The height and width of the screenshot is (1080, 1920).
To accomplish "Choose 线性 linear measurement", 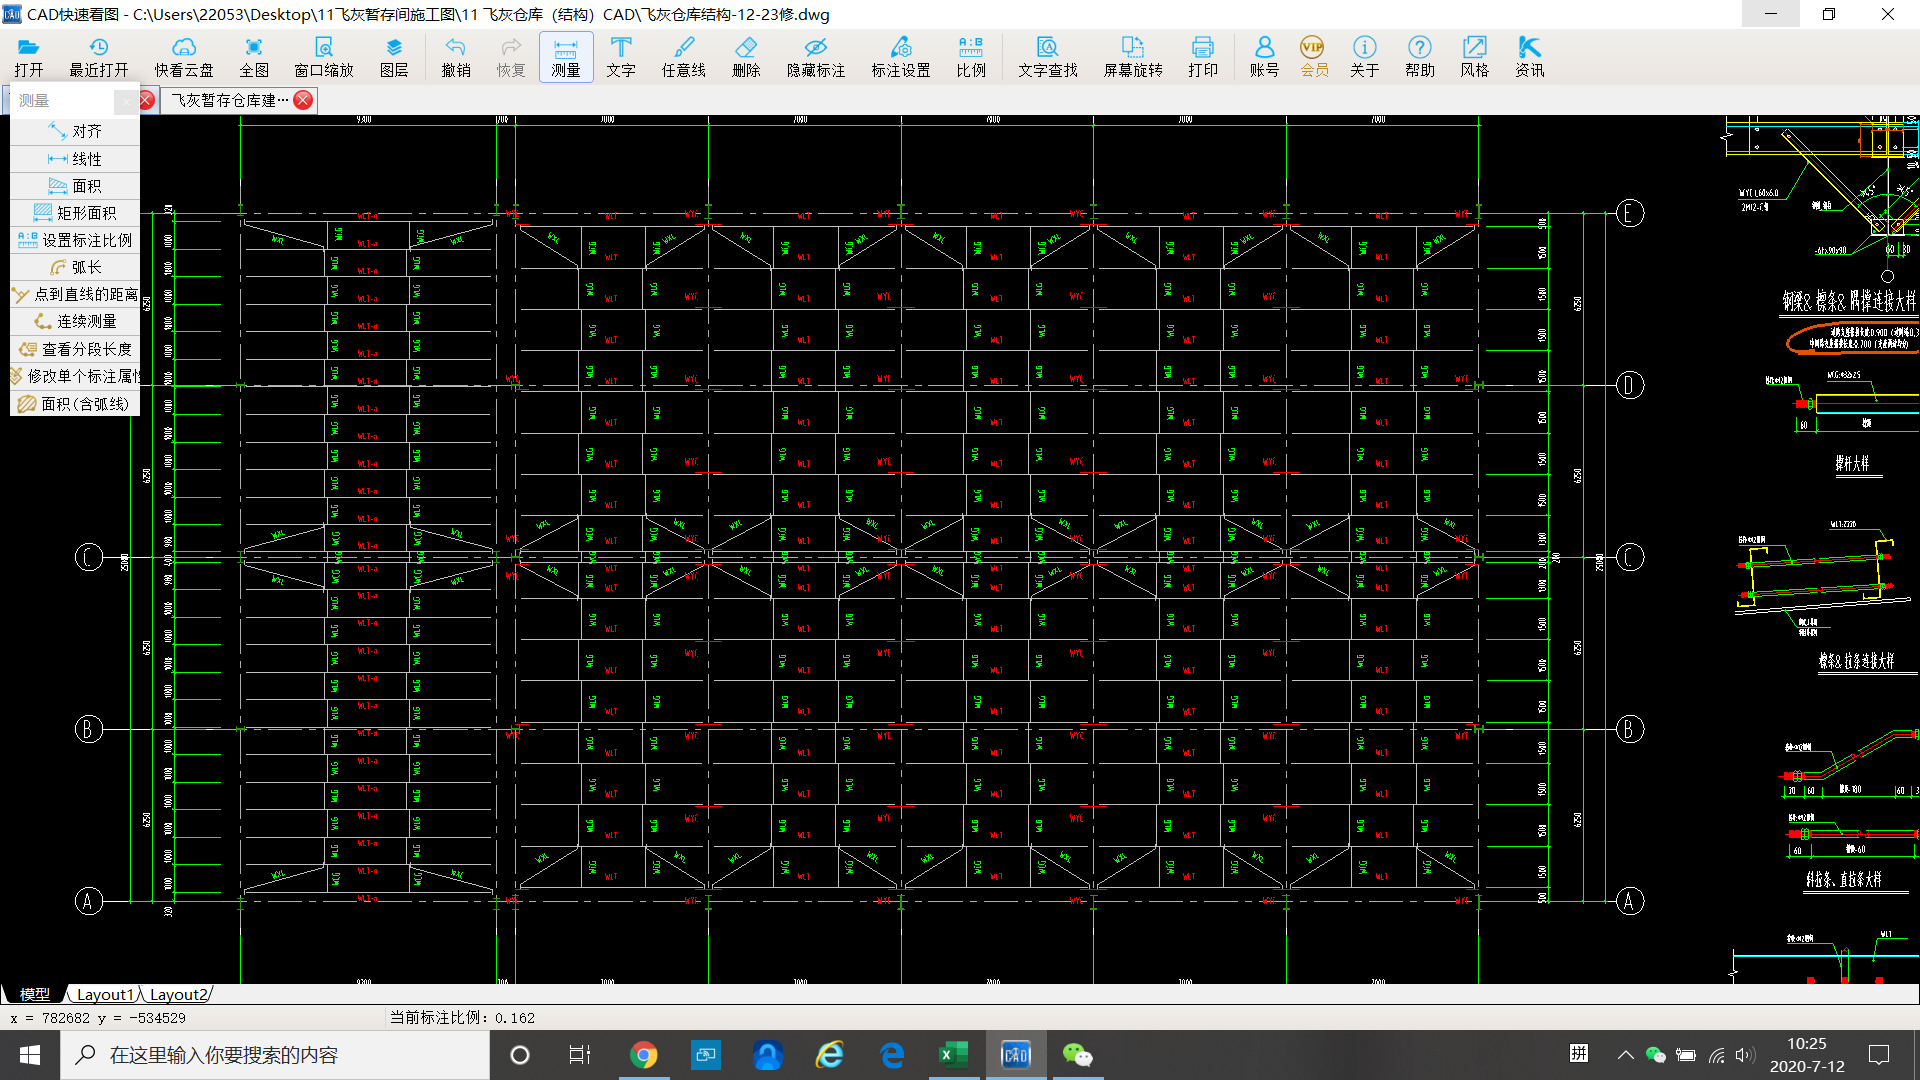I will [x=75, y=159].
